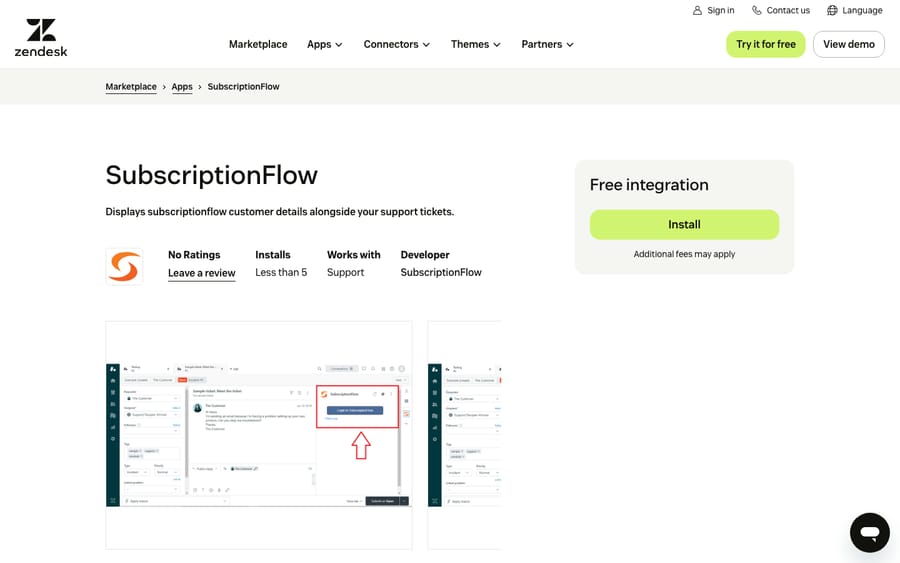Click 'Additional fees may apply' text

click(x=684, y=254)
